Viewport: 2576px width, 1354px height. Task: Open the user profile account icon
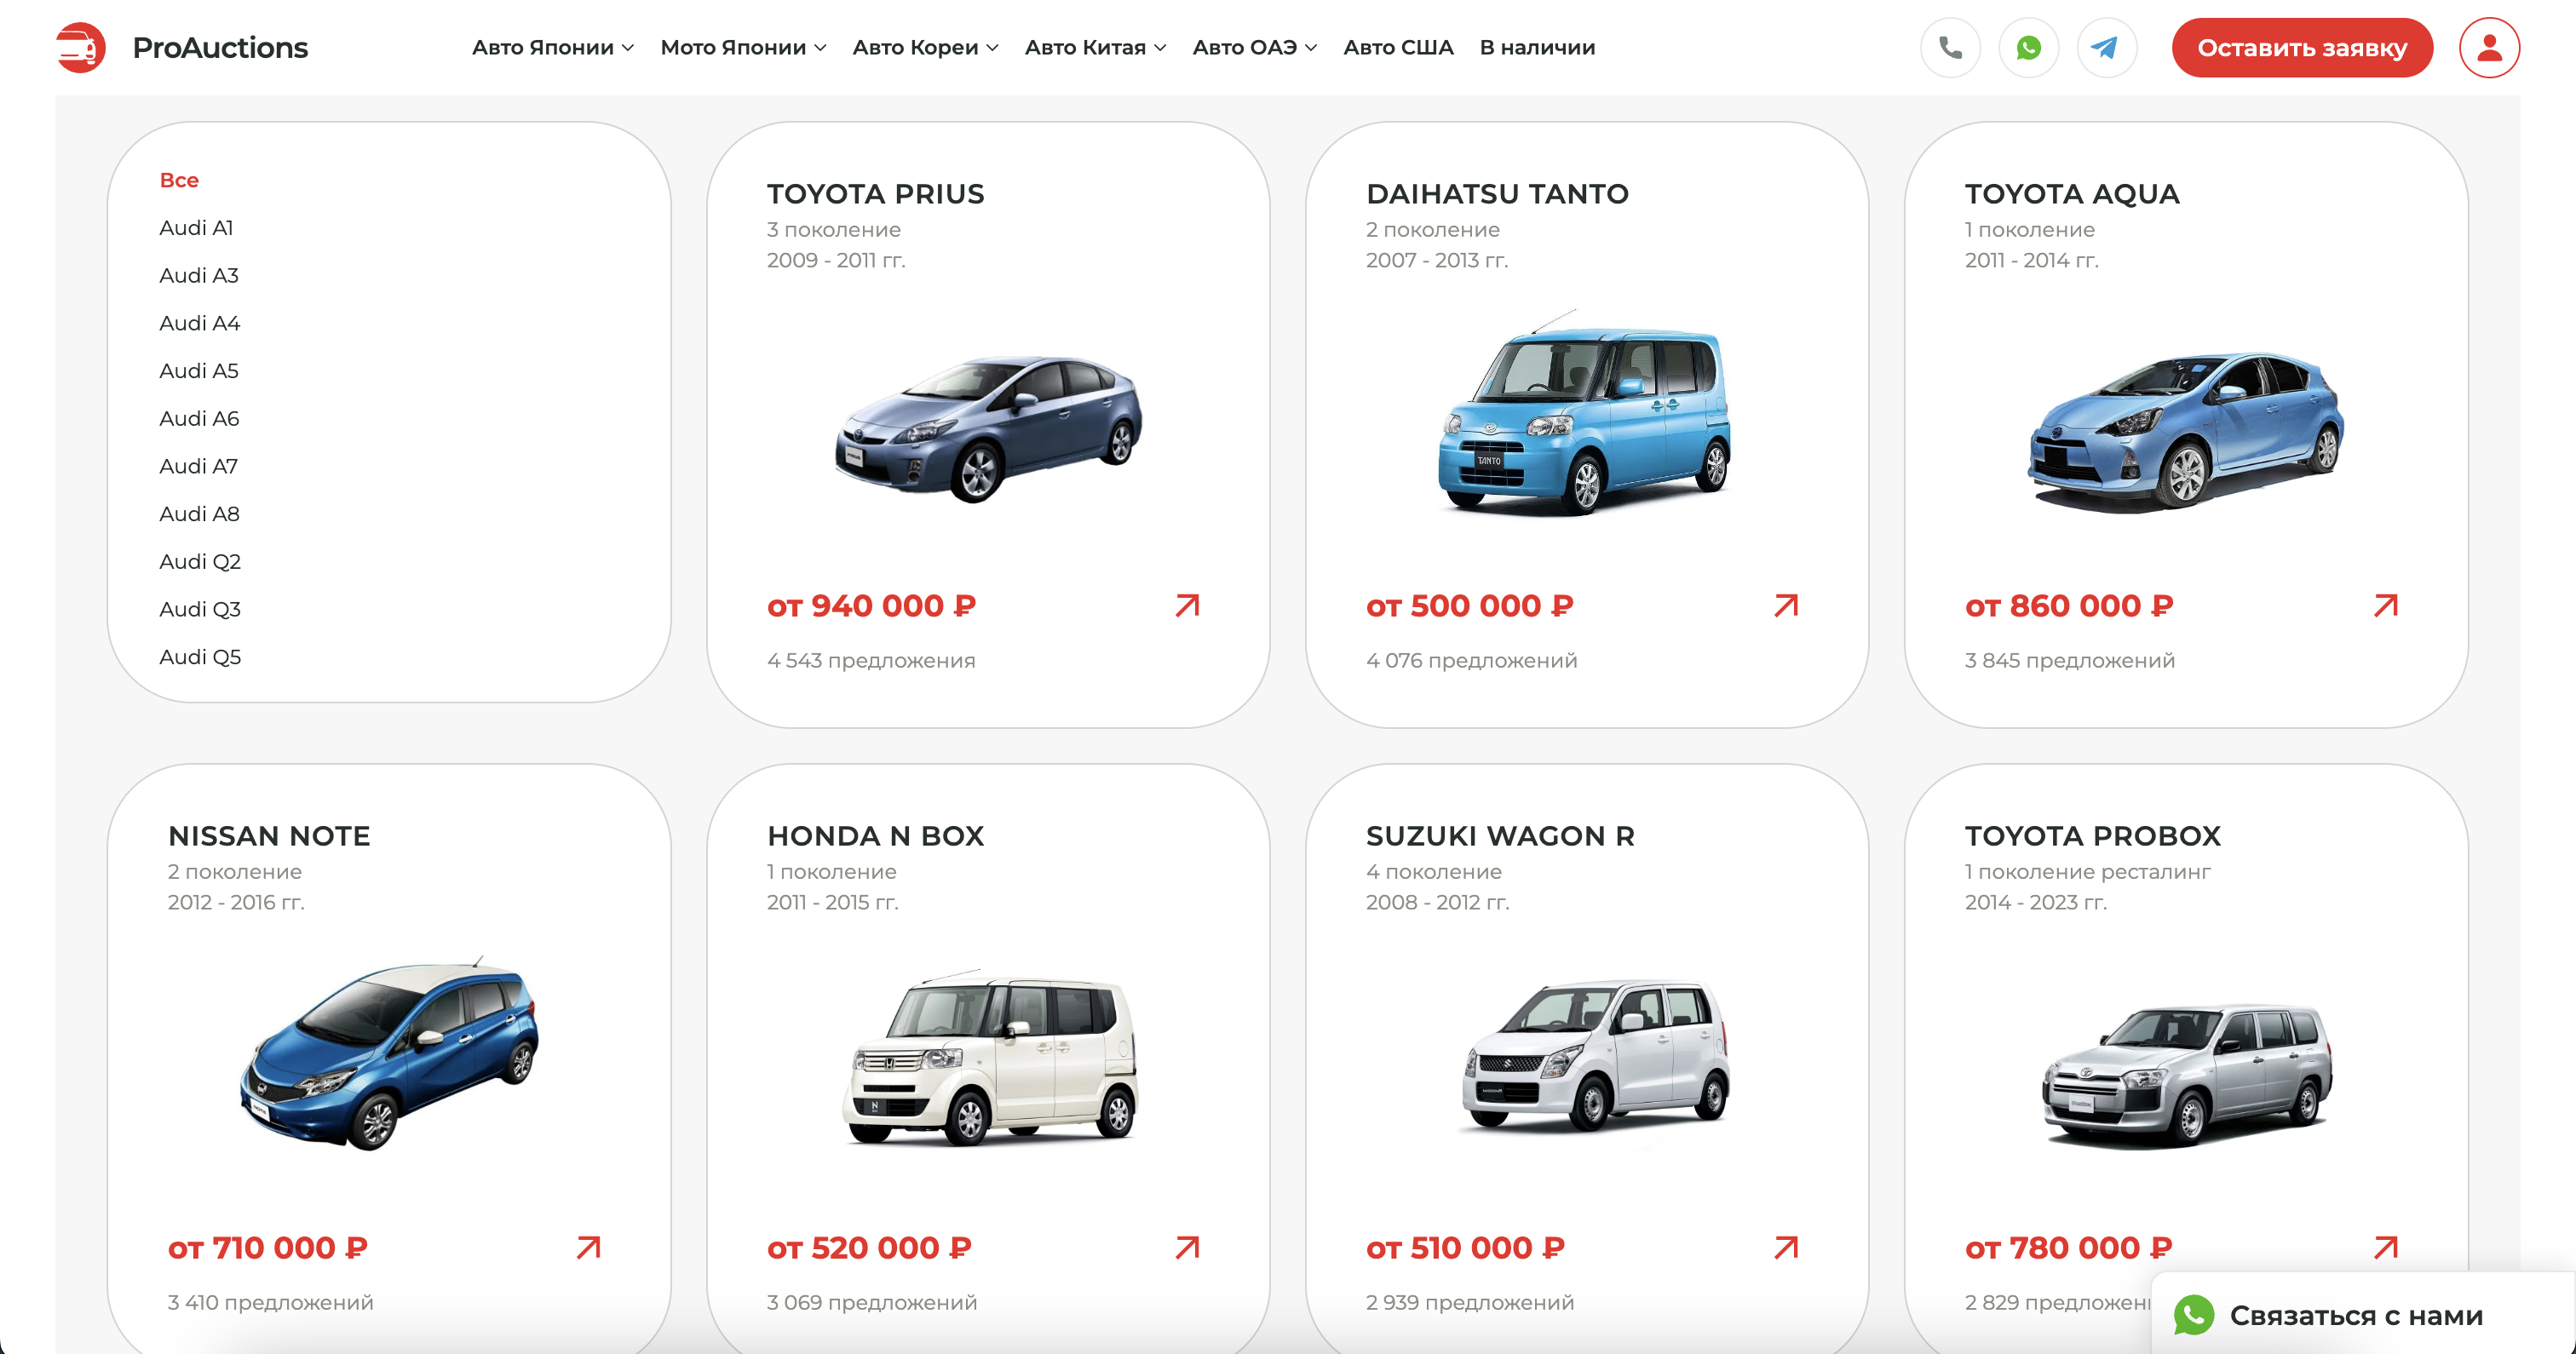(2489, 47)
